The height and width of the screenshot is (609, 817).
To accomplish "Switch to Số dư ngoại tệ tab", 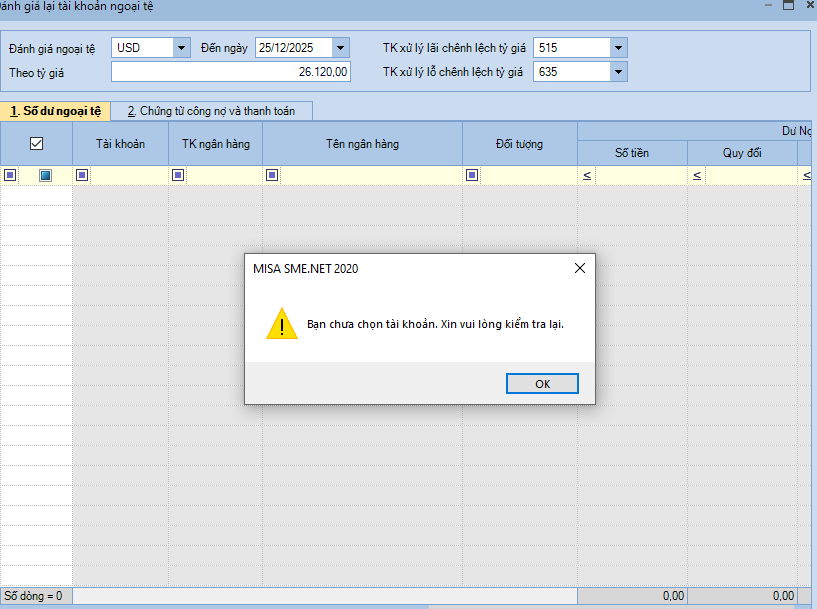I will [56, 111].
